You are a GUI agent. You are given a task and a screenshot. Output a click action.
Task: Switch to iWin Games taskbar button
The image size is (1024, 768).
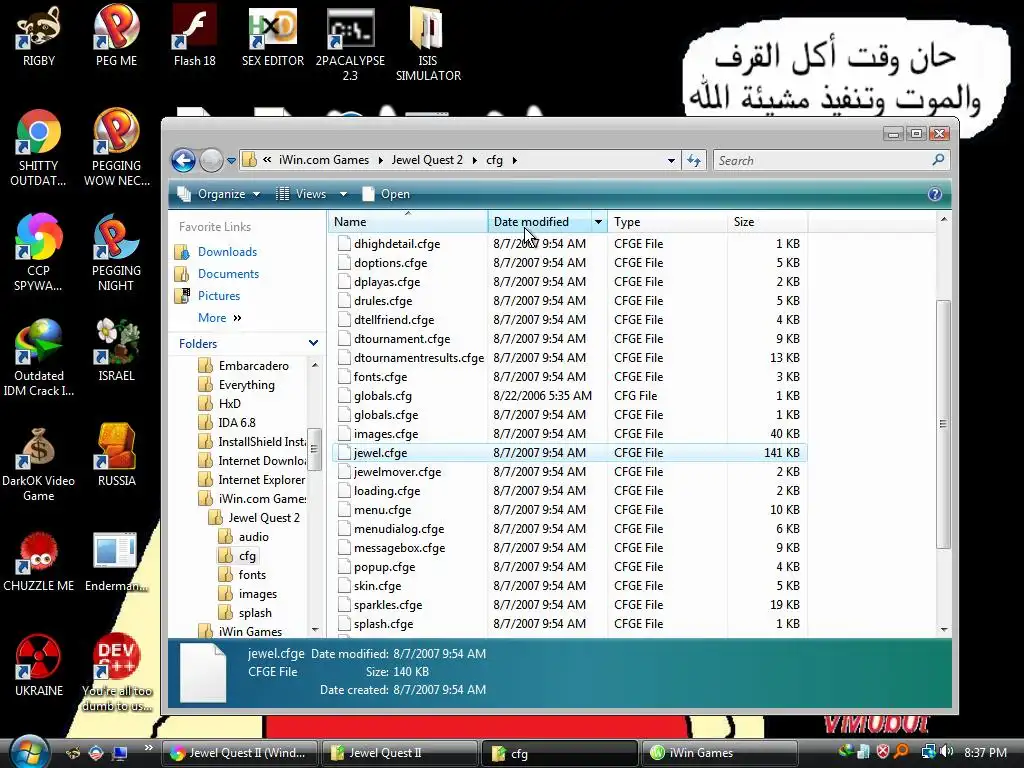pyautogui.click(x=720, y=753)
